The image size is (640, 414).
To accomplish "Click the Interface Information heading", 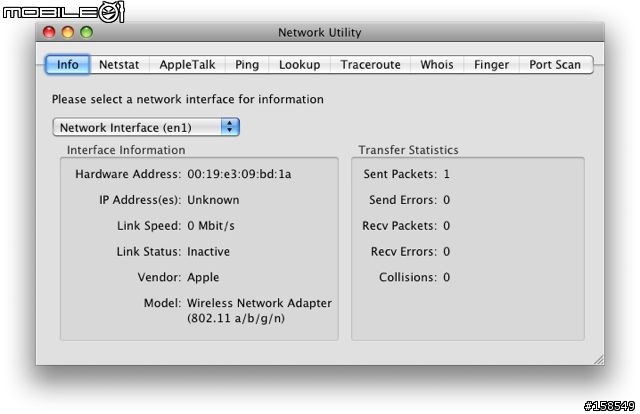I will point(126,150).
